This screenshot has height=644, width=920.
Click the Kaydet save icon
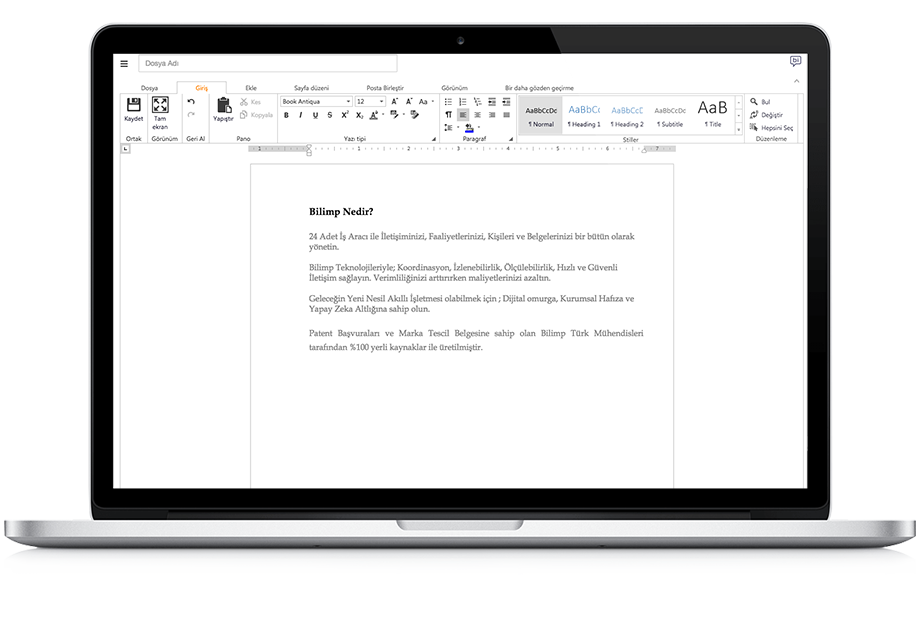point(133,105)
